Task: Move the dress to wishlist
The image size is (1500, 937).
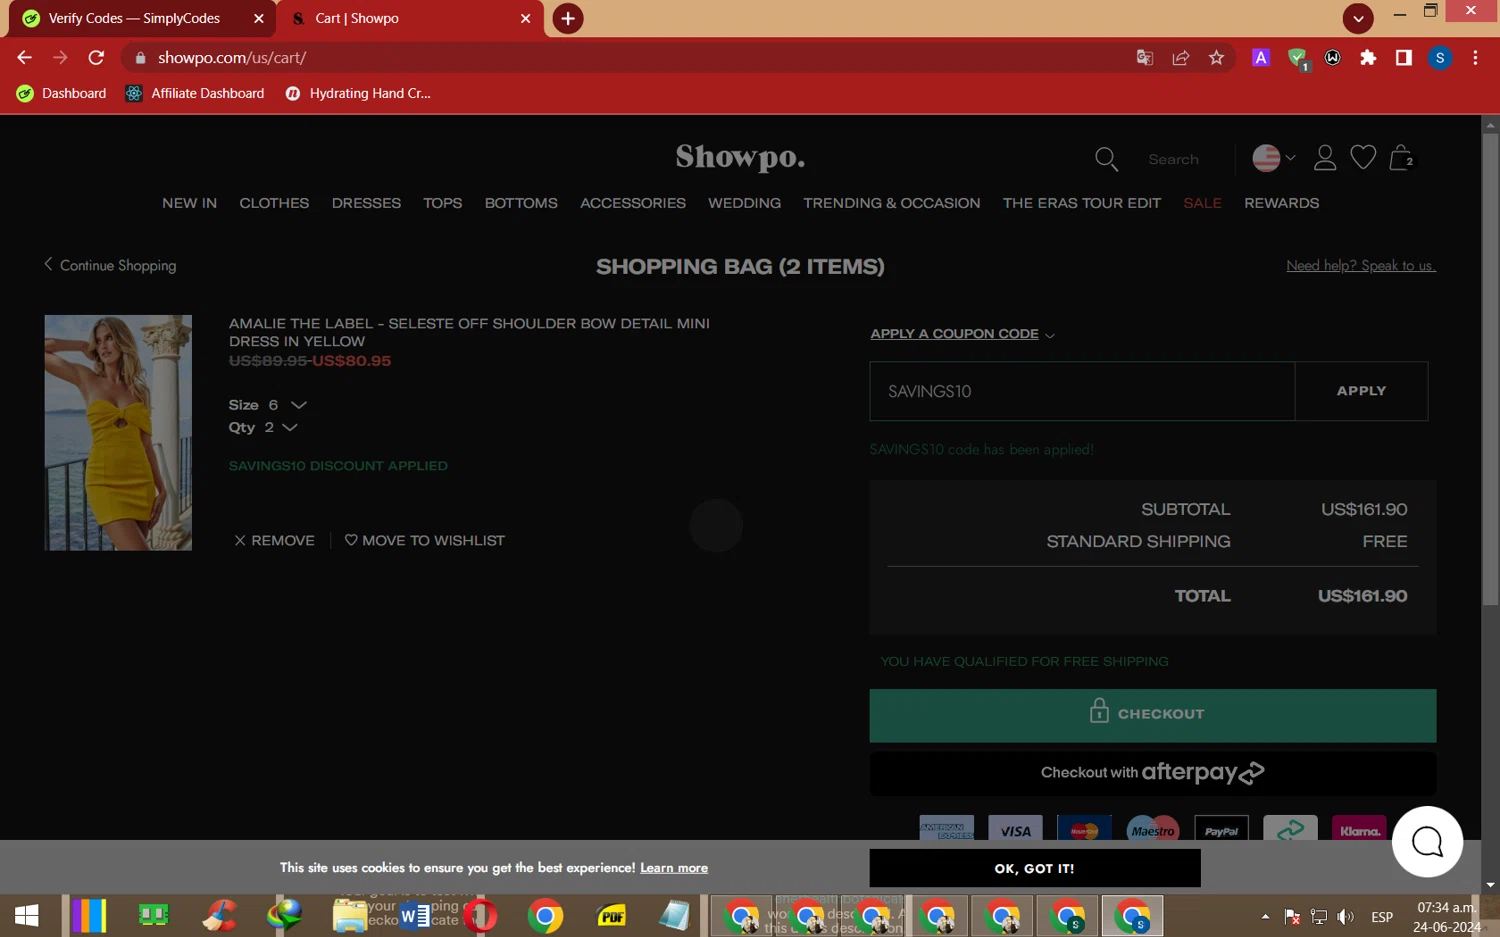Action: (425, 541)
